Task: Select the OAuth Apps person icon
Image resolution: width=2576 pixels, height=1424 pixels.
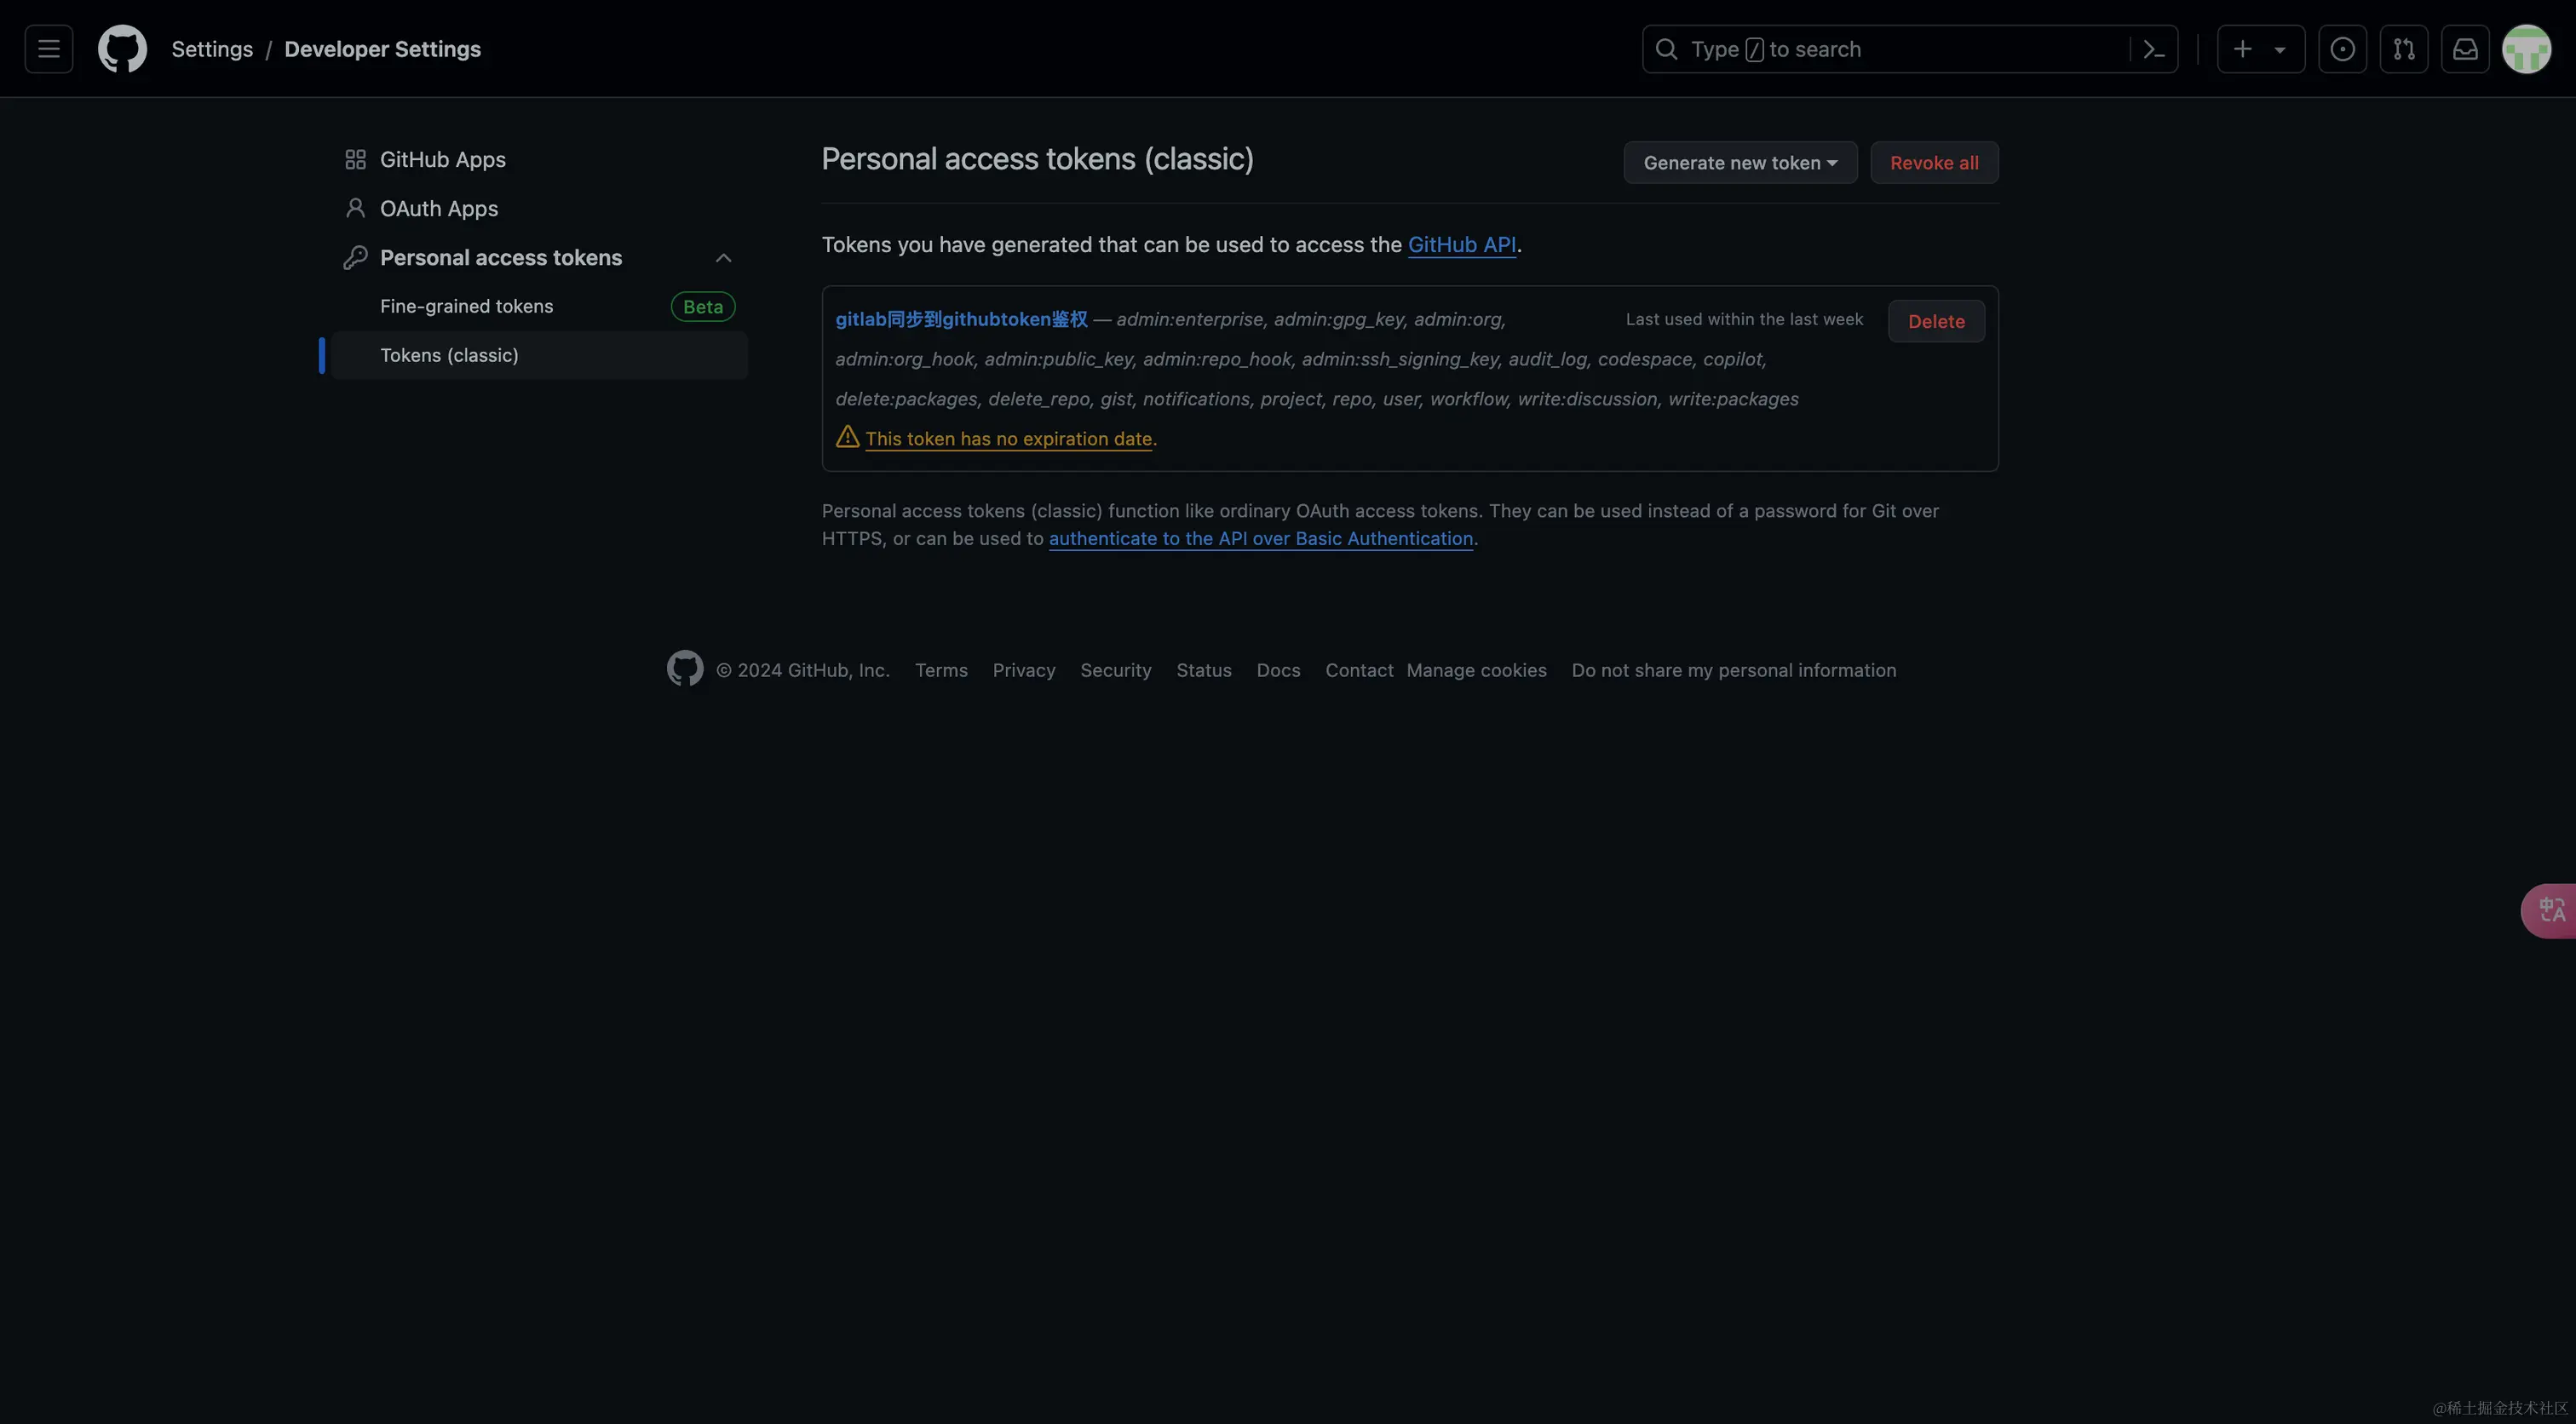Action: 355,208
